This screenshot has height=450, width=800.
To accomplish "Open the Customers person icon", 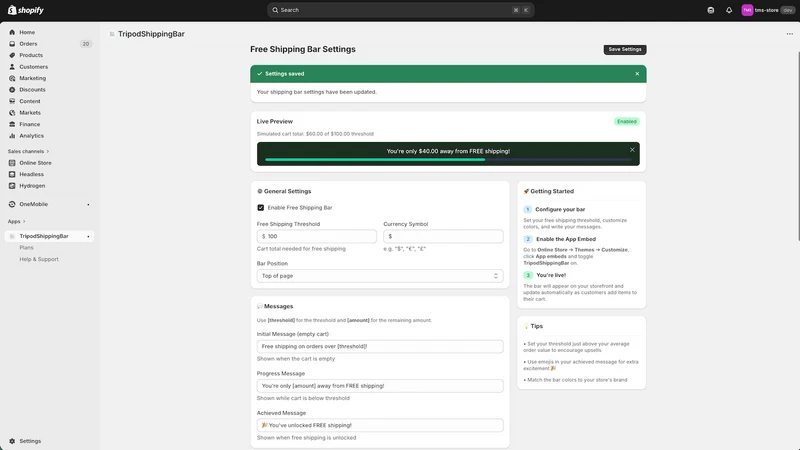I will tap(12, 67).
